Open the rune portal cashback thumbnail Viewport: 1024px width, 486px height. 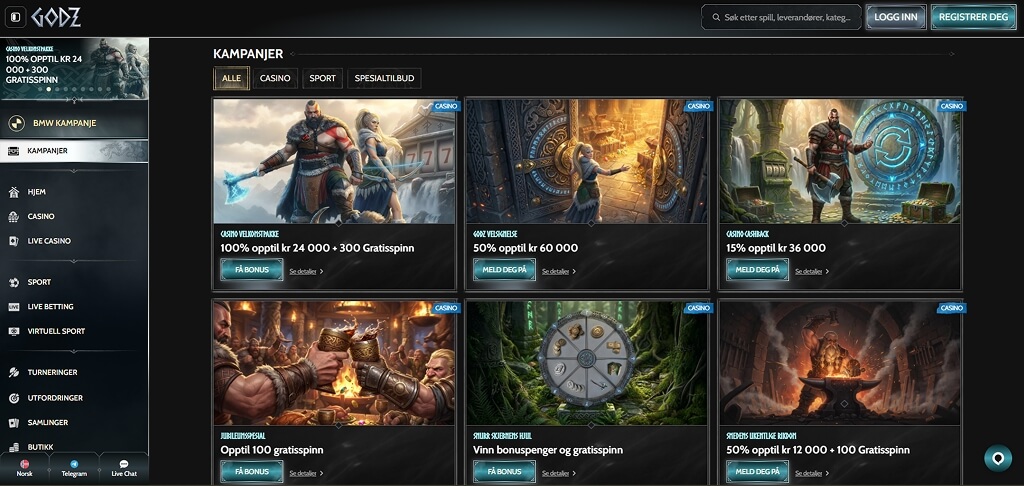[x=840, y=161]
